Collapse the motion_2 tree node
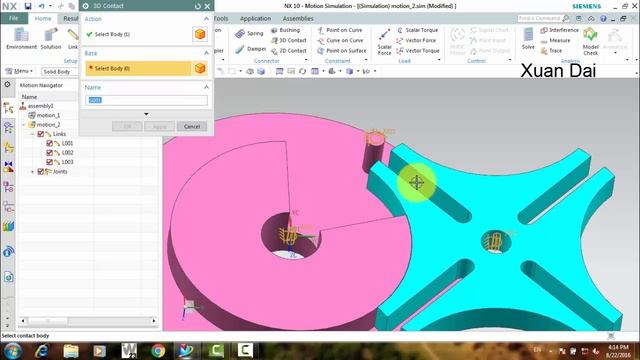The height and width of the screenshot is (360, 640). [x=24, y=124]
